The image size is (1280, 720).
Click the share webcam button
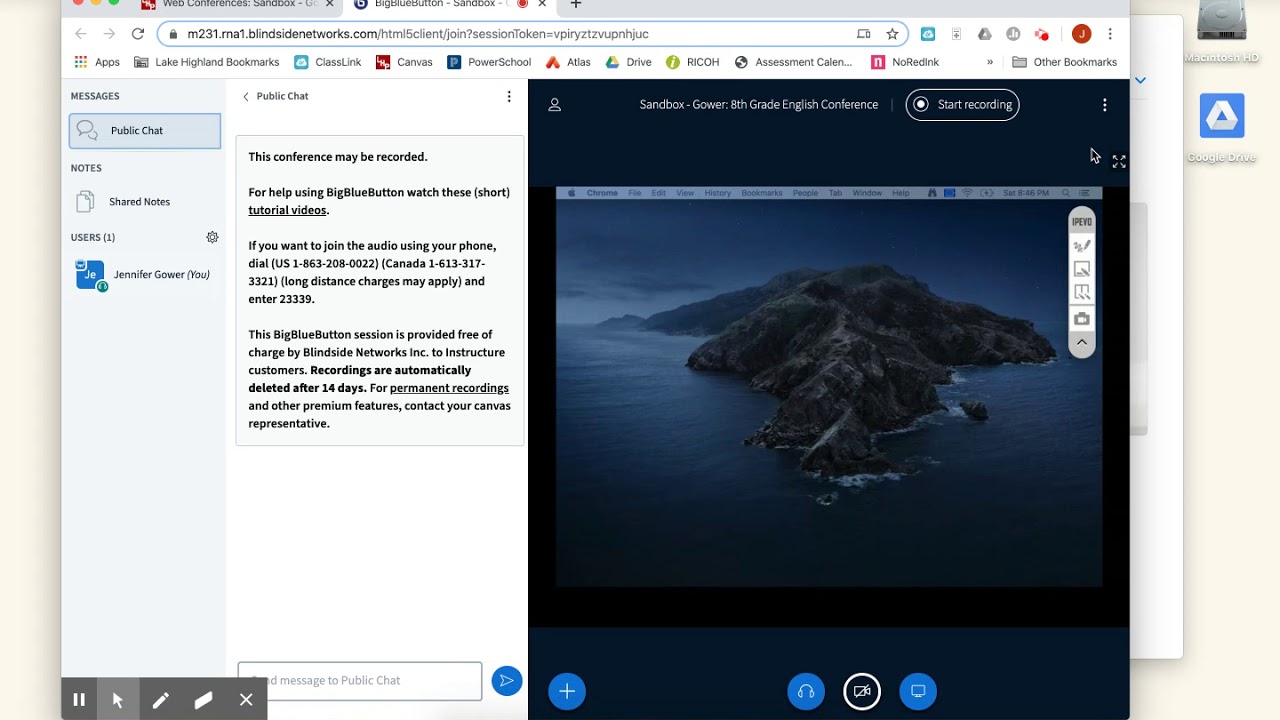point(862,691)
